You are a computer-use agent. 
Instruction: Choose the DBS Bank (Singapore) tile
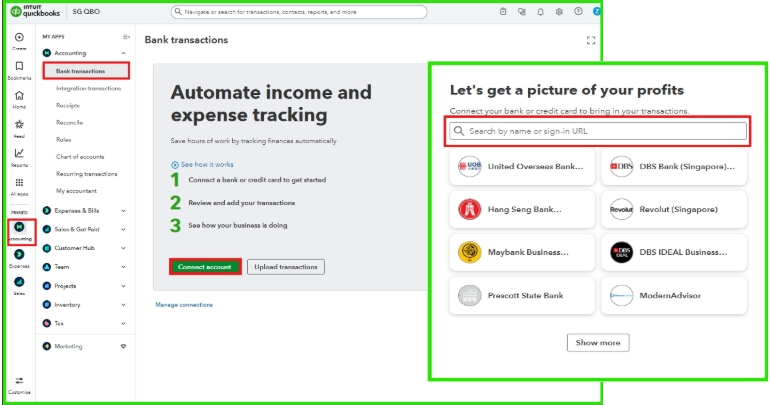click(x=674, y=166)
